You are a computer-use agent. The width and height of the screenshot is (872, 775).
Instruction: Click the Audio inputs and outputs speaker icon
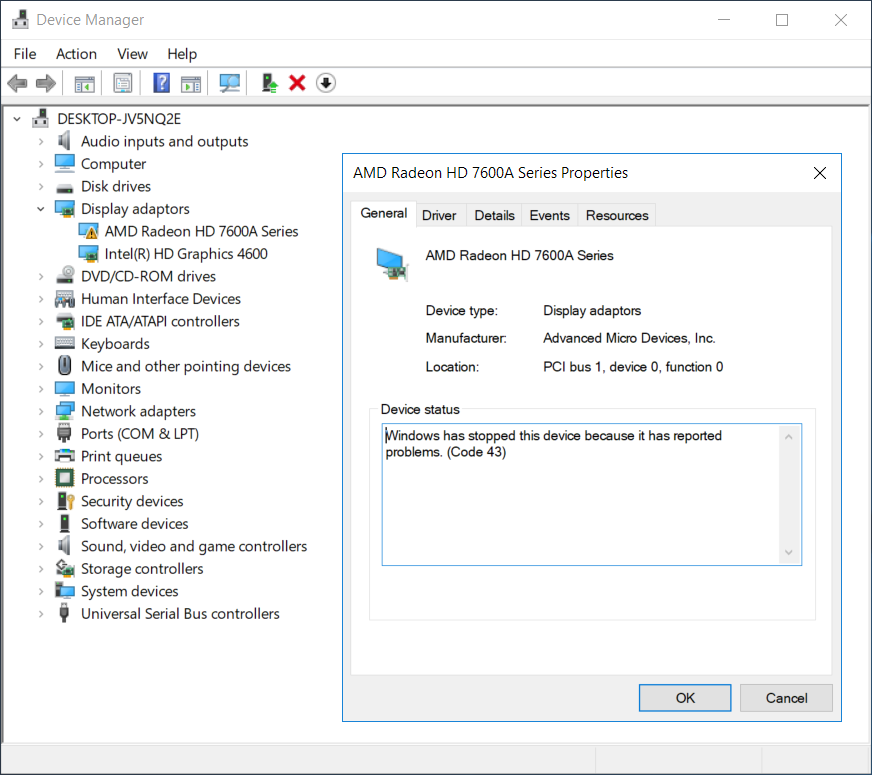click(65, 141)
